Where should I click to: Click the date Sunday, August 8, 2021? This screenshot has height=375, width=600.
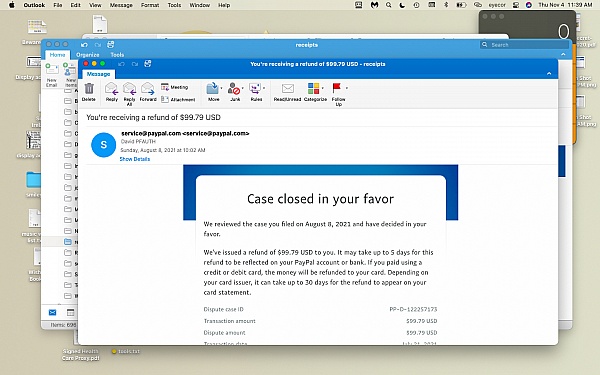163,150
